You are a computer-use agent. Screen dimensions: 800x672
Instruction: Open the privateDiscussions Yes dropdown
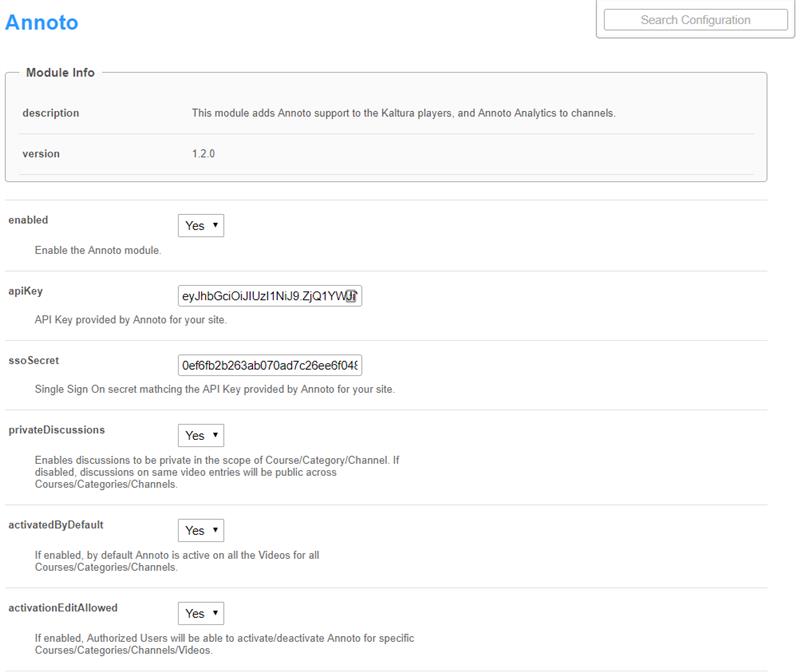[x=201, y=435]
